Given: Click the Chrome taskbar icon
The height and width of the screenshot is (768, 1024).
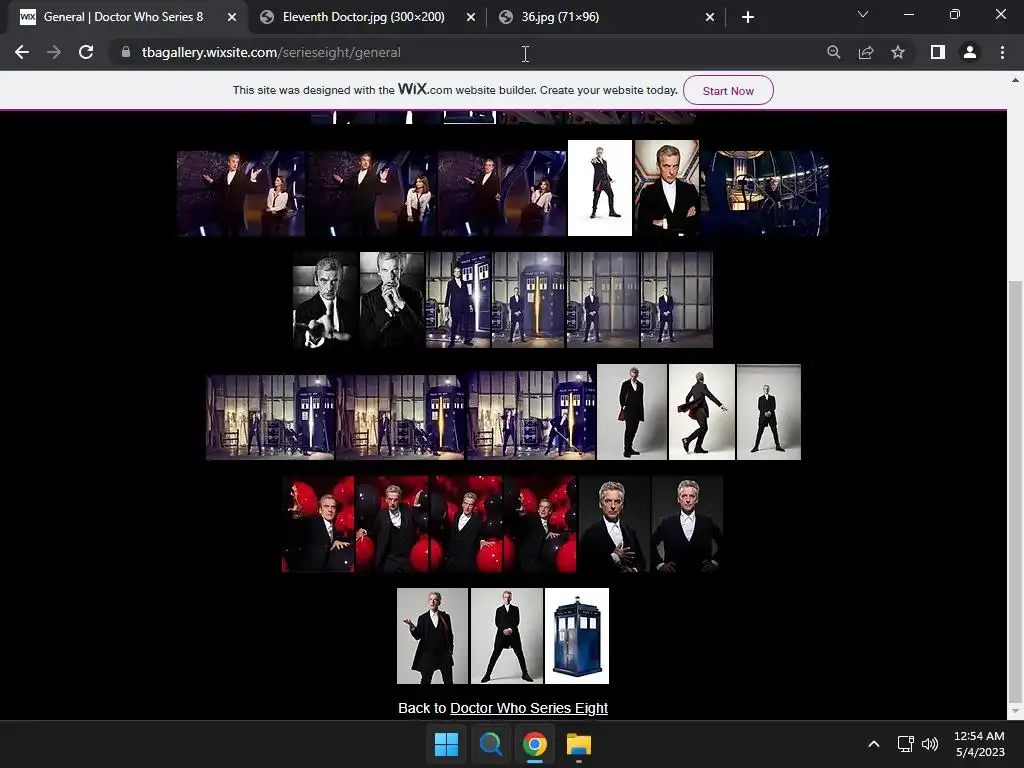Looking at the screenshot, I should pos(534,744).
